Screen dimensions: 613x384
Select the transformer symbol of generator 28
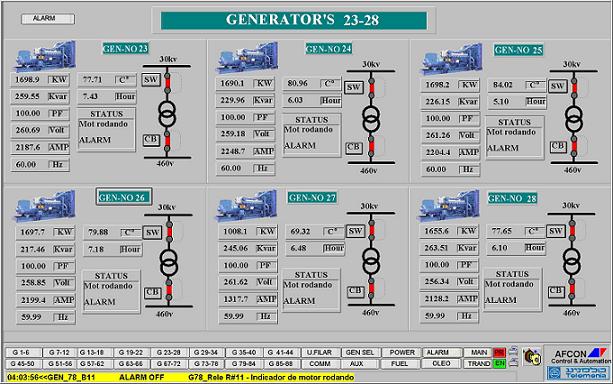[x=572, y=261]
